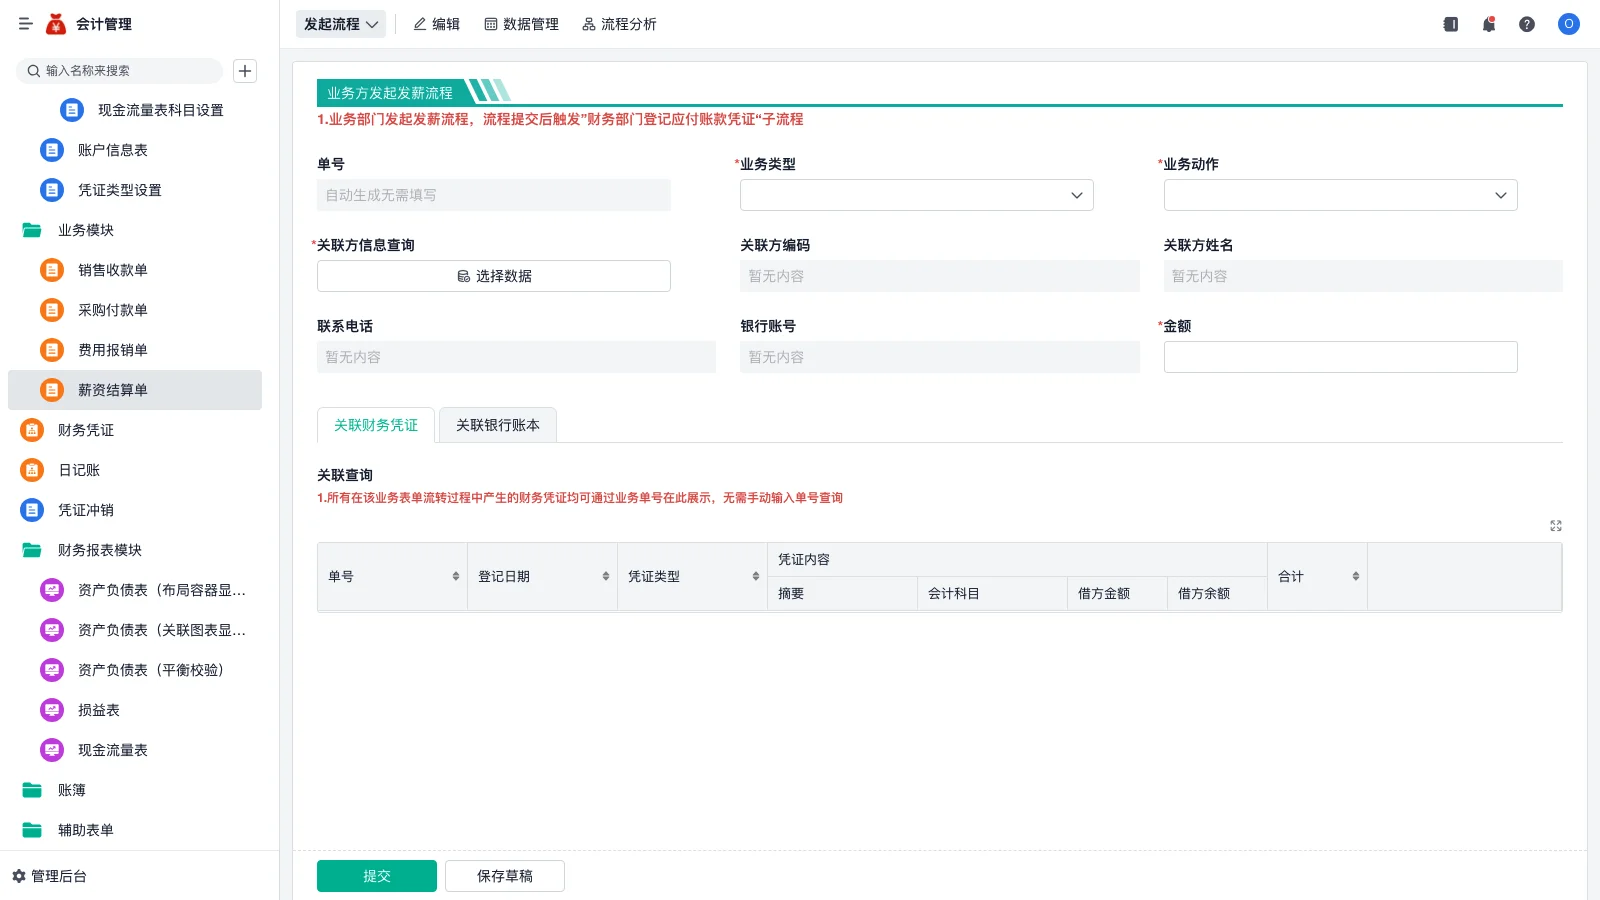1600x900 pixels.
Task: Open the 业务类型 dropdown
Action: [x=917, y=195]
